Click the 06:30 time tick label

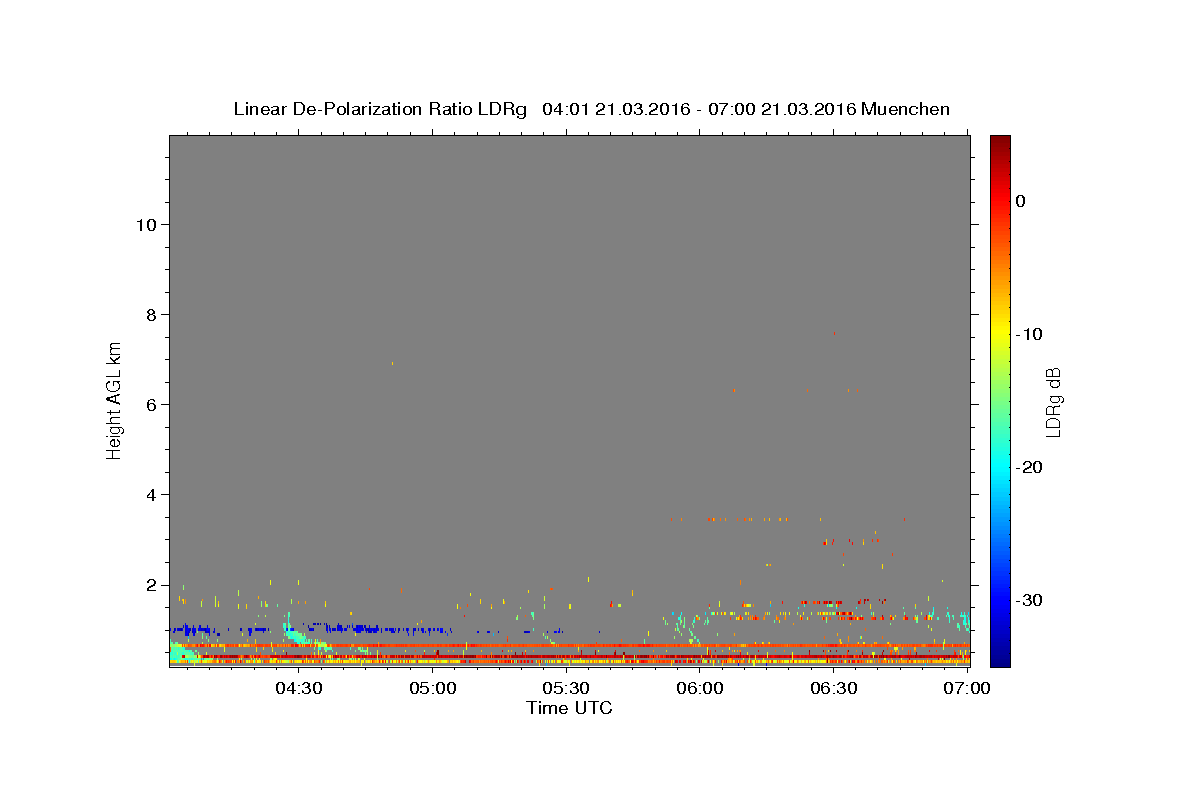coord(834,688)
